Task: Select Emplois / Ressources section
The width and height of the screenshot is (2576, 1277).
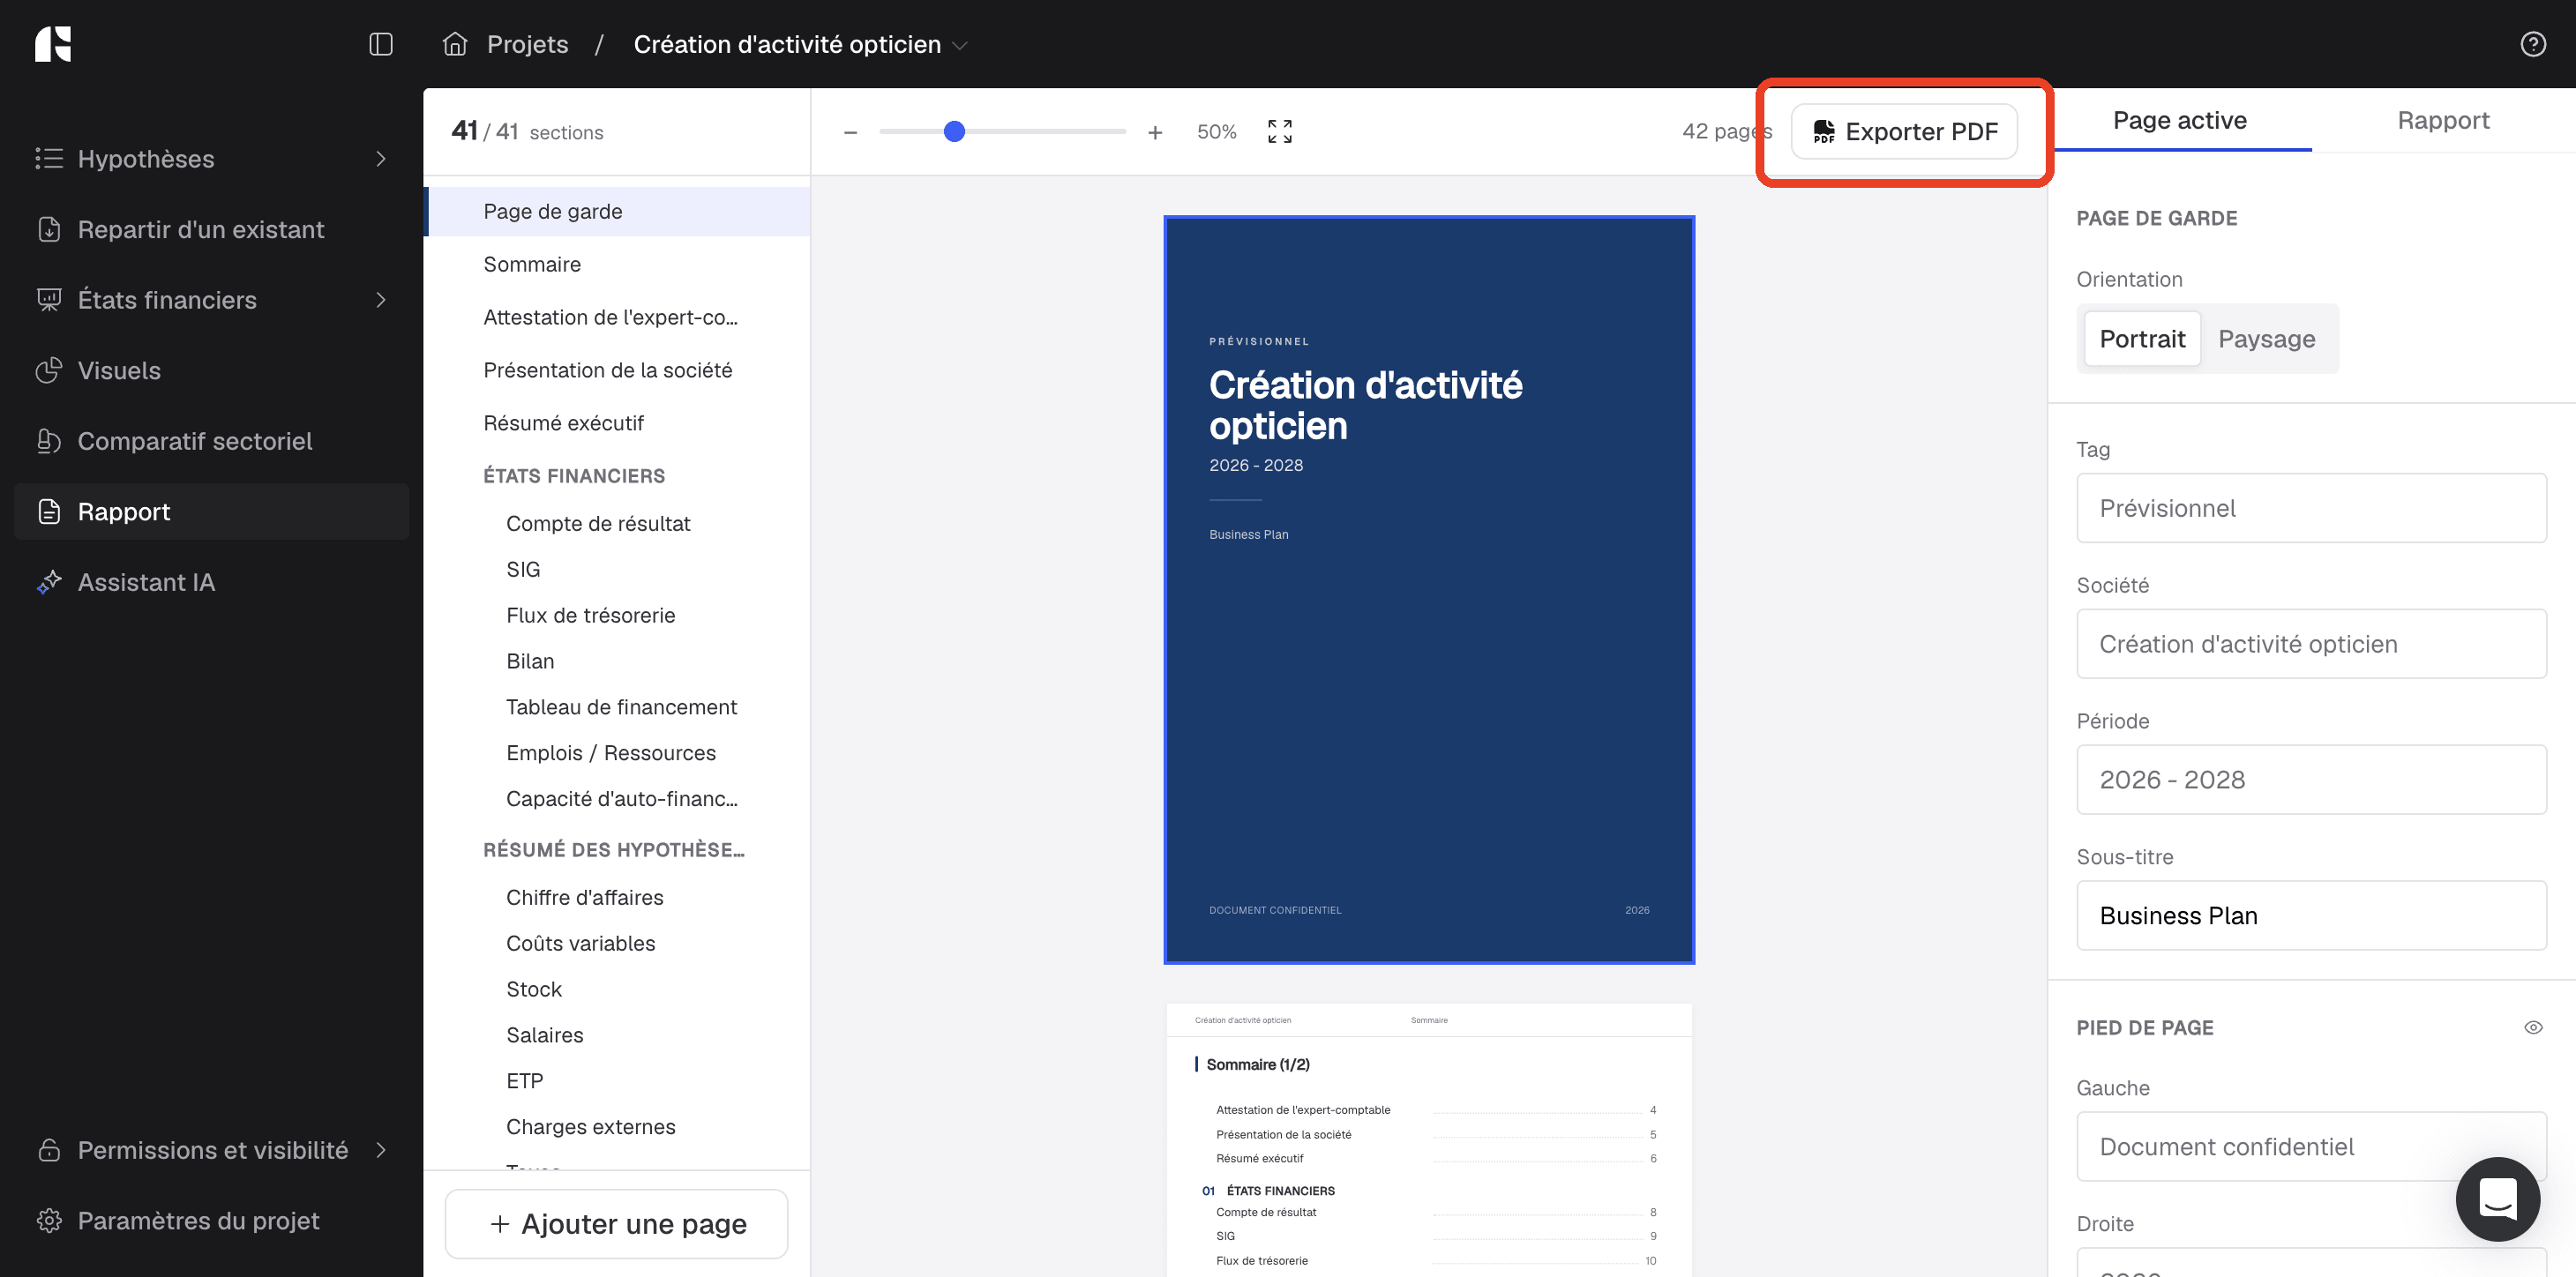Action: click(x=617, y=753)
